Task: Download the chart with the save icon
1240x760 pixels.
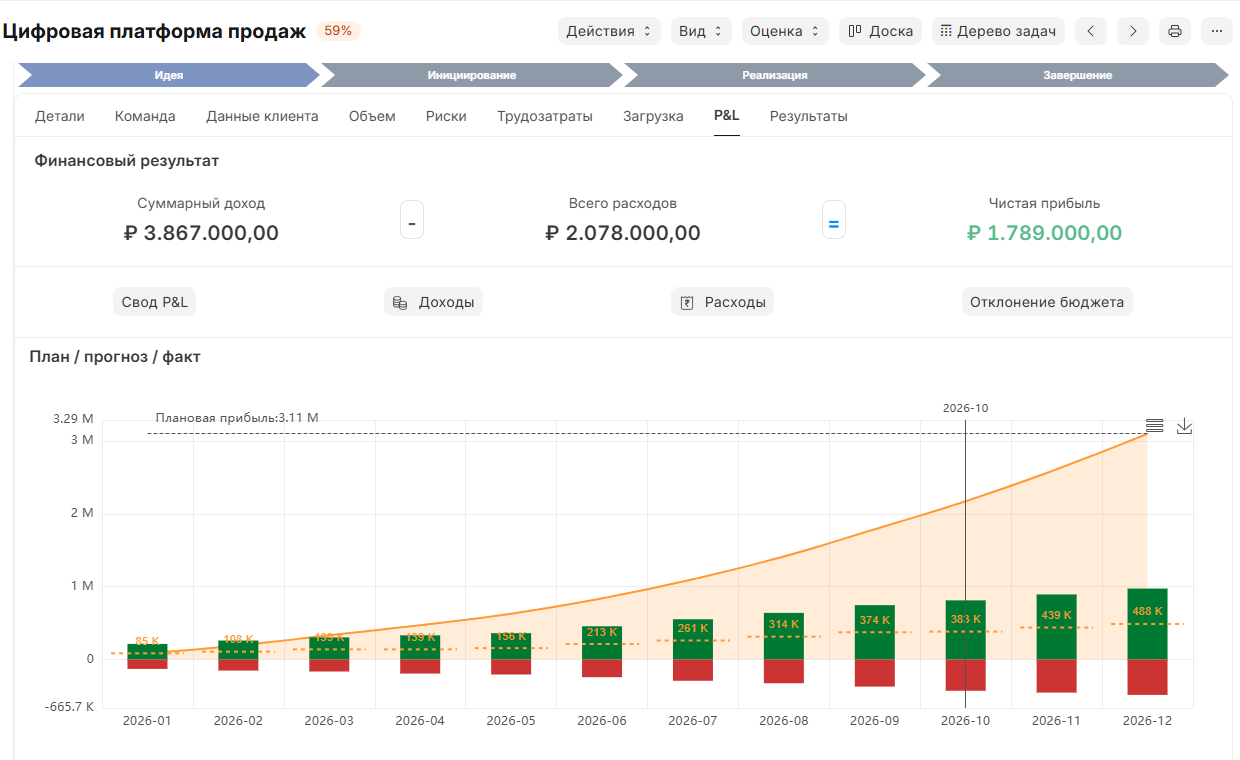Action: pos(1184,425)
